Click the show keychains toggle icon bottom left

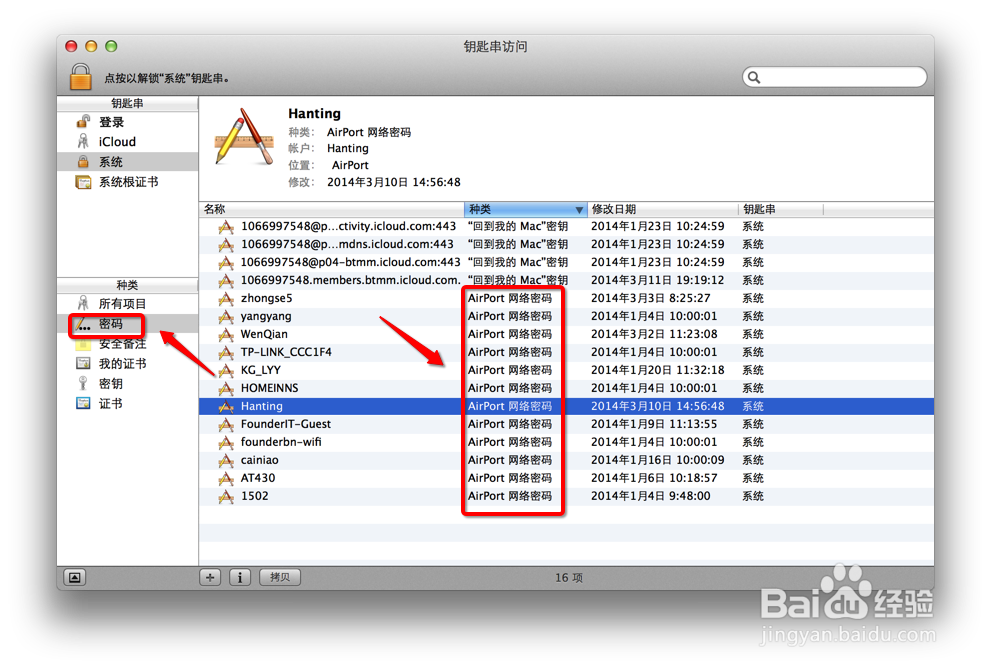coord(74,577)
